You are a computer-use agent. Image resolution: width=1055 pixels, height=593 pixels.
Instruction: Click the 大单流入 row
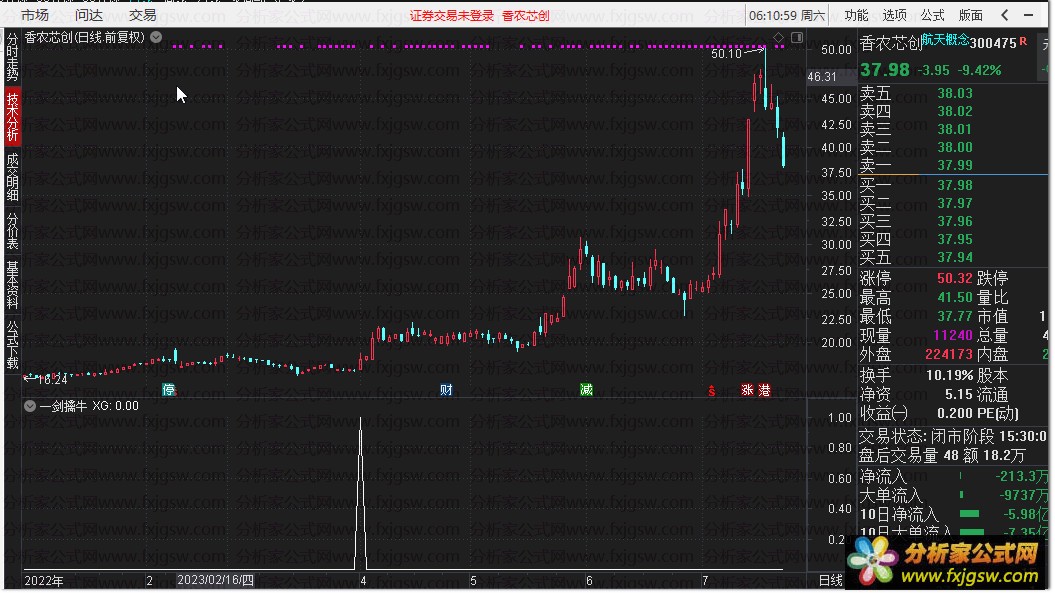click(953, 495)
